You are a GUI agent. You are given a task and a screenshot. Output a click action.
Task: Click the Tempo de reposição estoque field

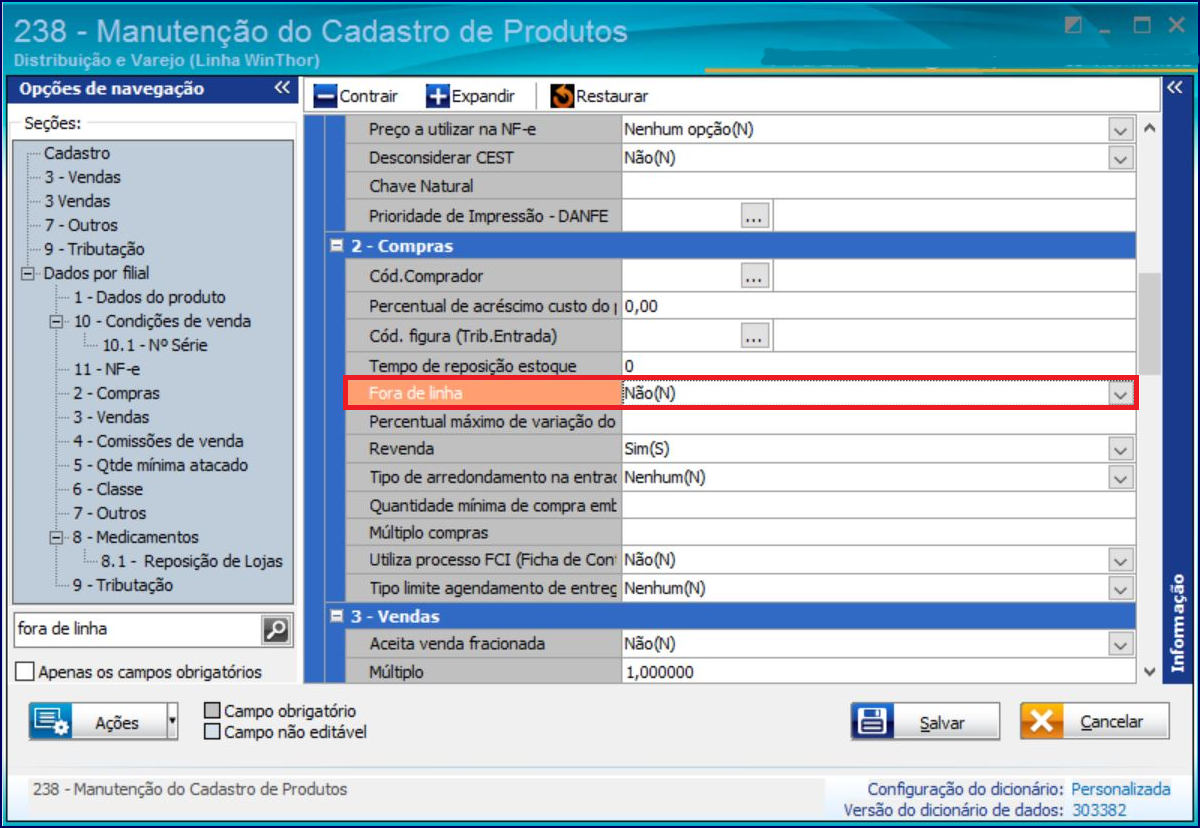coord(878,366)
